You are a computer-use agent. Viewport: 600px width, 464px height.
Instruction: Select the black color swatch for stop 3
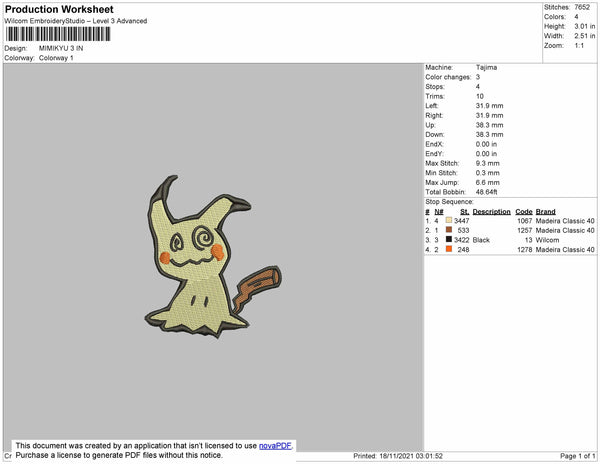(449, 240)
